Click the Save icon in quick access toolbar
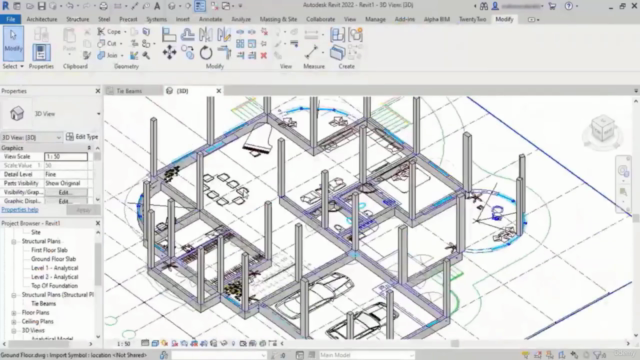 pyautogui.click(x=41, y=6)
